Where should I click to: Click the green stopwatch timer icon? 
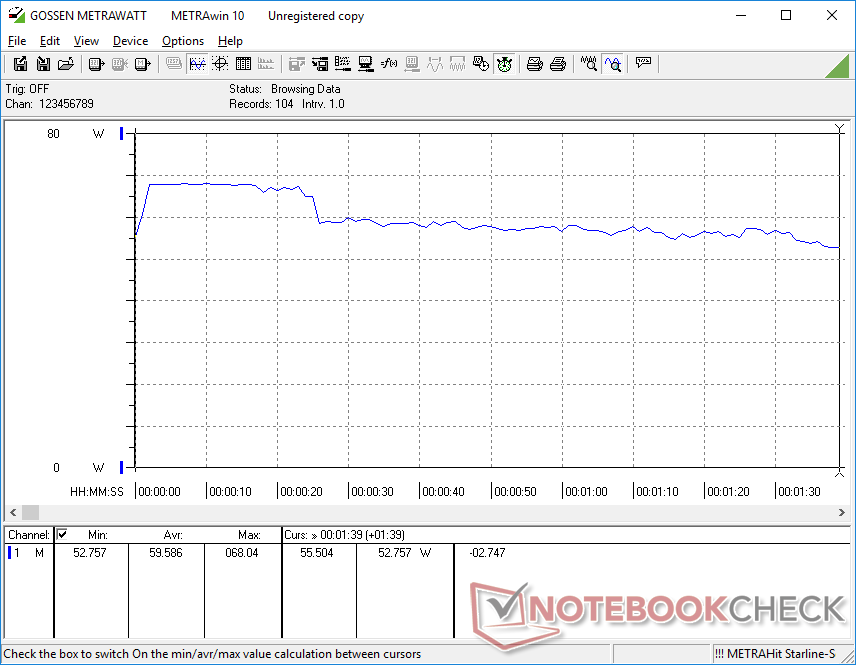[x=504, y=64]
